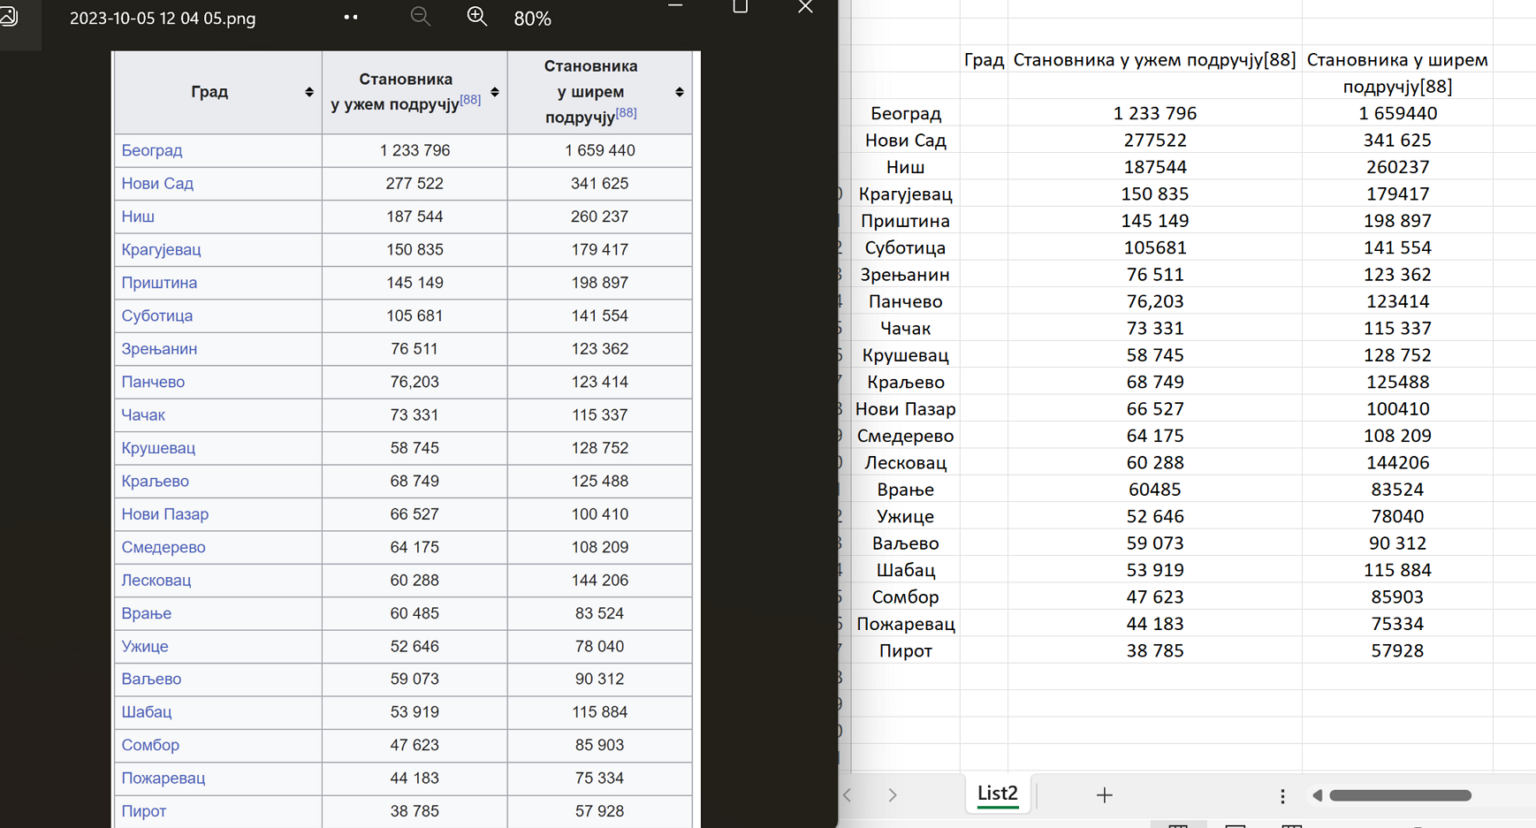Select the Београд cell in the spreadsheet
The height and width of the screenshot is (828, 1536).
pos(906,114)
